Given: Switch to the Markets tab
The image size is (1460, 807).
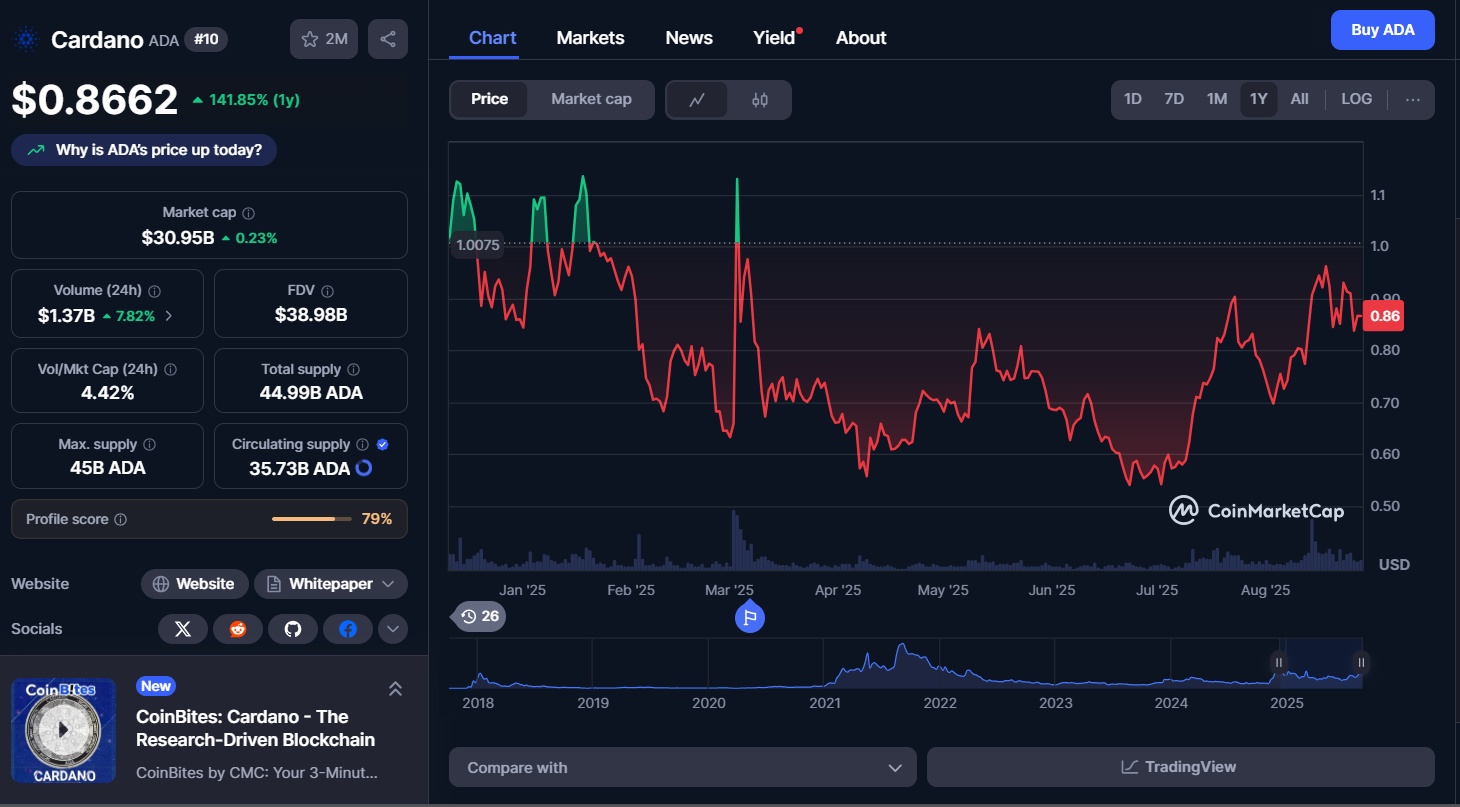Looking at the screenshot, I should (590, 37).
